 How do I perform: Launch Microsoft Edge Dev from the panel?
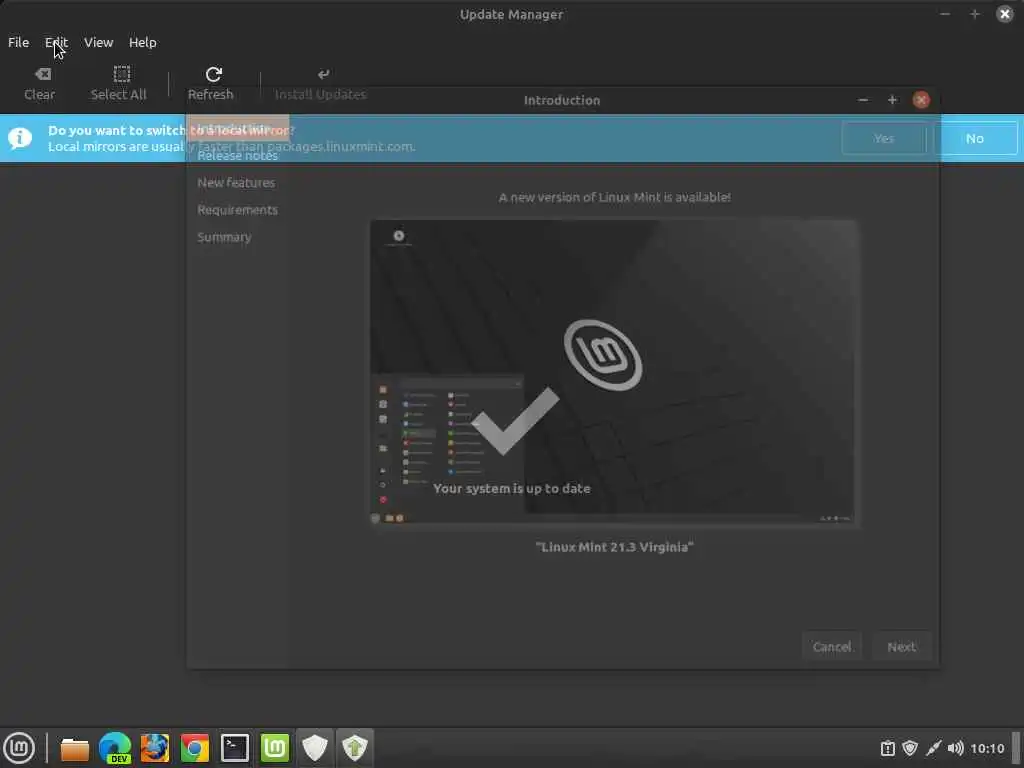point(115,748)
